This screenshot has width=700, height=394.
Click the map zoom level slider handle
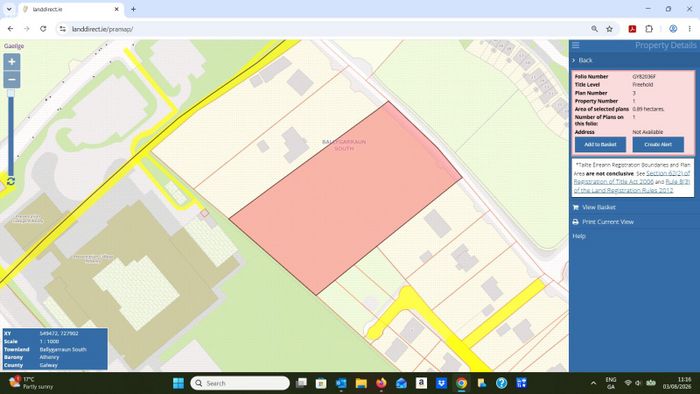pyautogui.click(x=11, y=93)
